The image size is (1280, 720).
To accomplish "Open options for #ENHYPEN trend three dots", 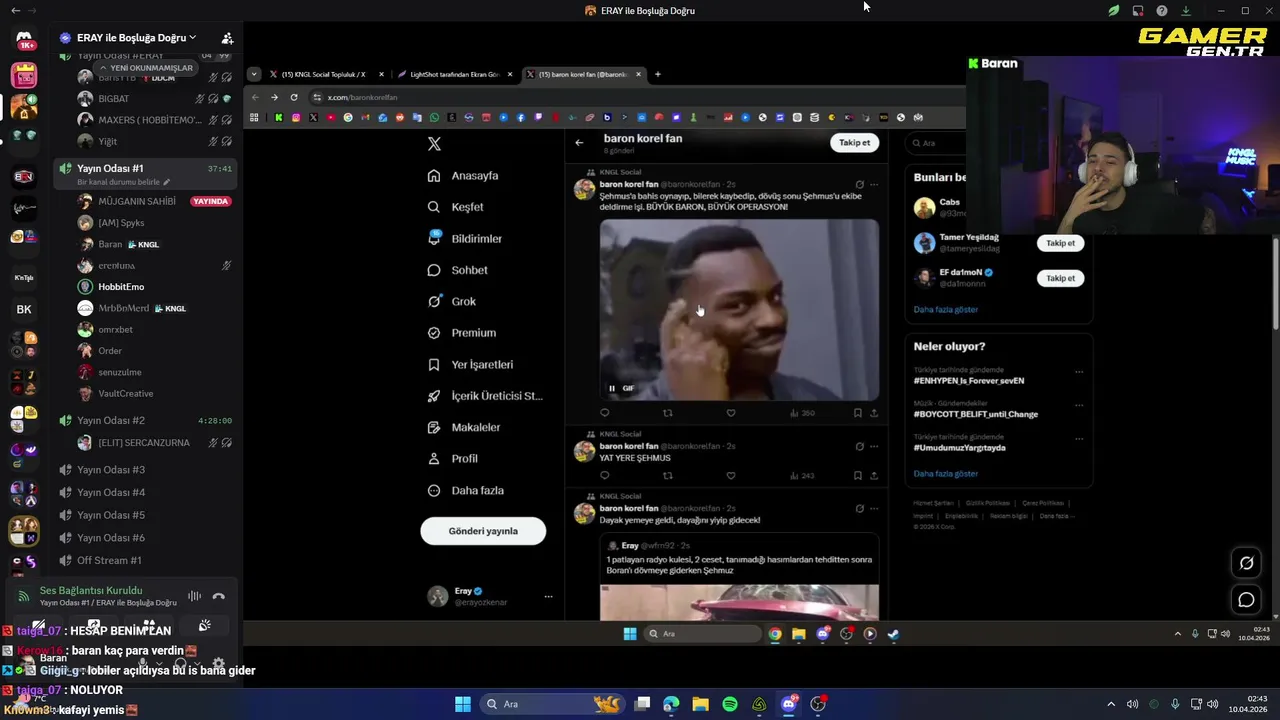I will pyautogui.click(x=1079, y=372).
